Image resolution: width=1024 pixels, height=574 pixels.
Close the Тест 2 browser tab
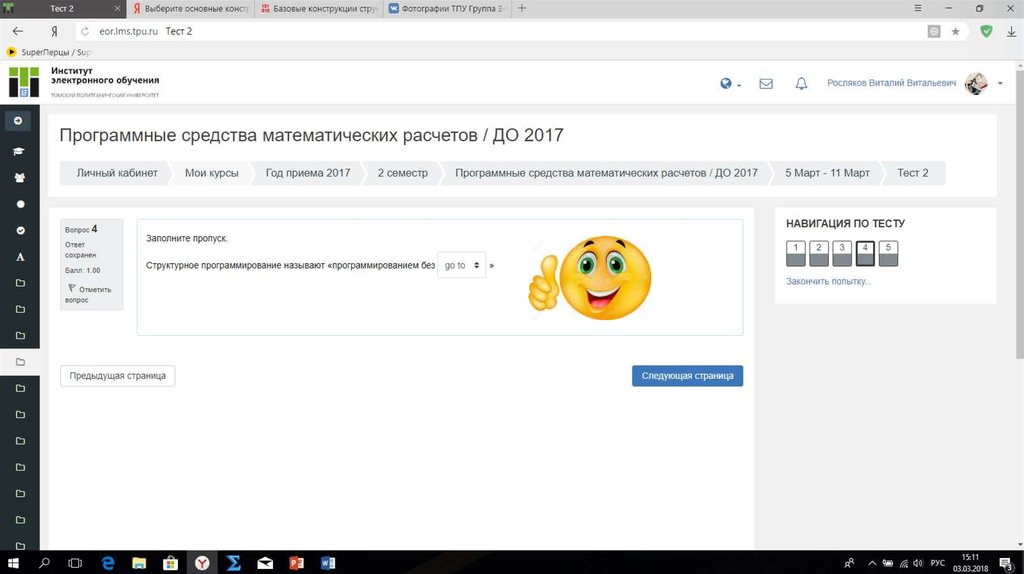[117, 8]
